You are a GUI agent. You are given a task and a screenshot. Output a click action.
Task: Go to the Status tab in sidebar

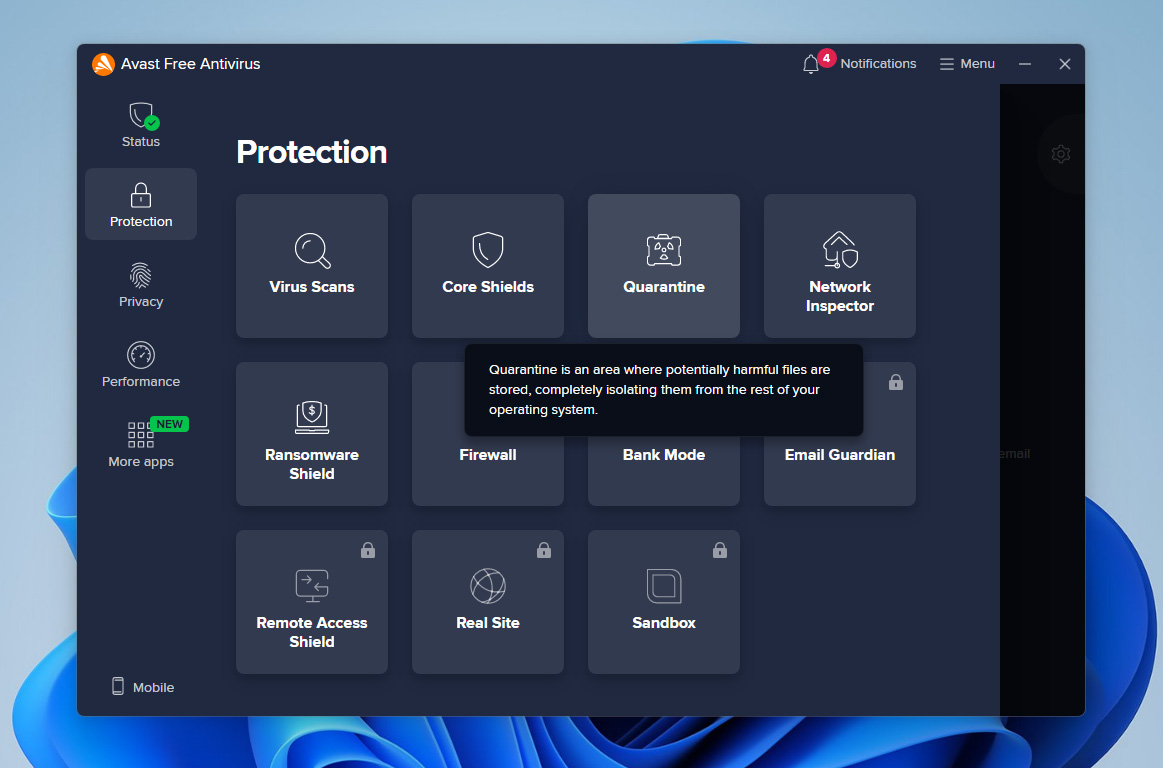pyautogui.click(x=141, y=125)
